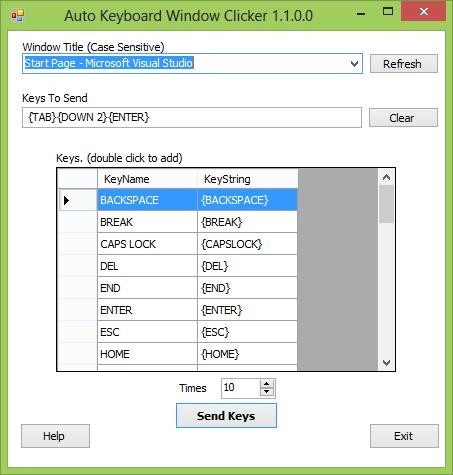Select the END key name cell
The width and height of the screenshot is (453, 475).
pyautogui.click(x=147, y=288)
